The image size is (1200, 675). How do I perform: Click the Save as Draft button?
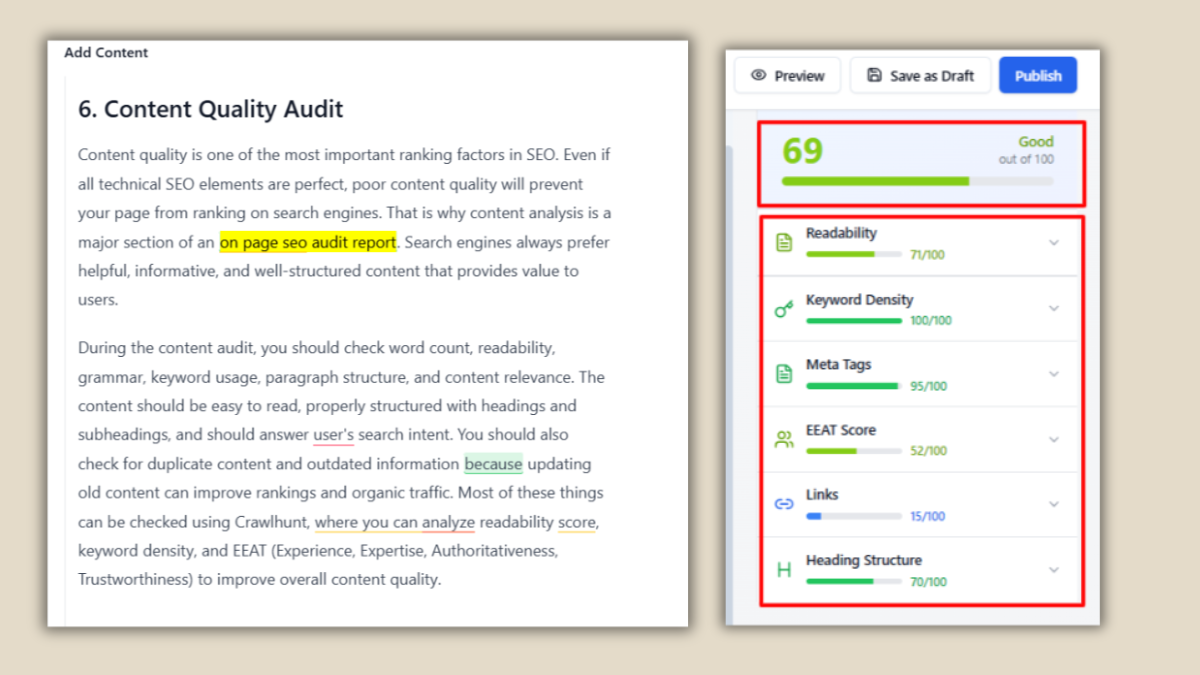[920, 75]
